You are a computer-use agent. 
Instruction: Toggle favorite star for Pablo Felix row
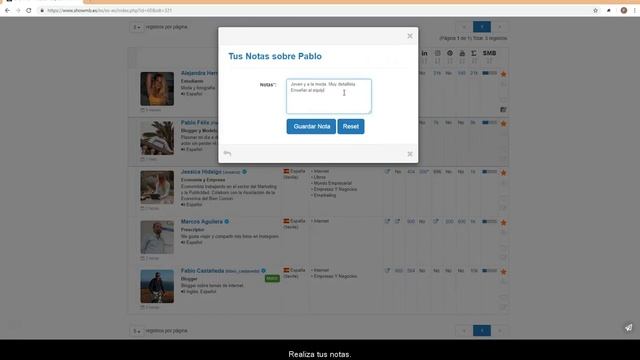pos(504,123)
